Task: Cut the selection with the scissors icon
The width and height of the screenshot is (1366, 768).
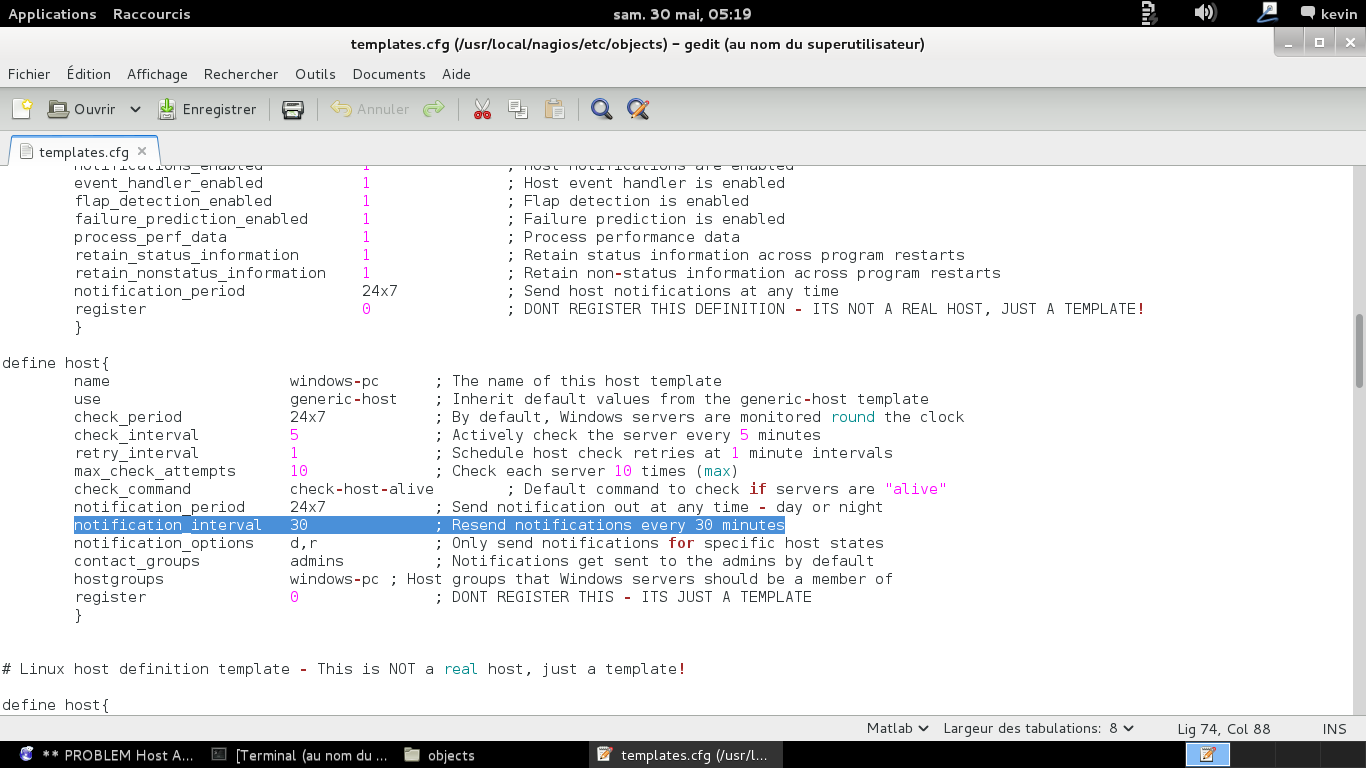Action: click(x=482, y=109)
